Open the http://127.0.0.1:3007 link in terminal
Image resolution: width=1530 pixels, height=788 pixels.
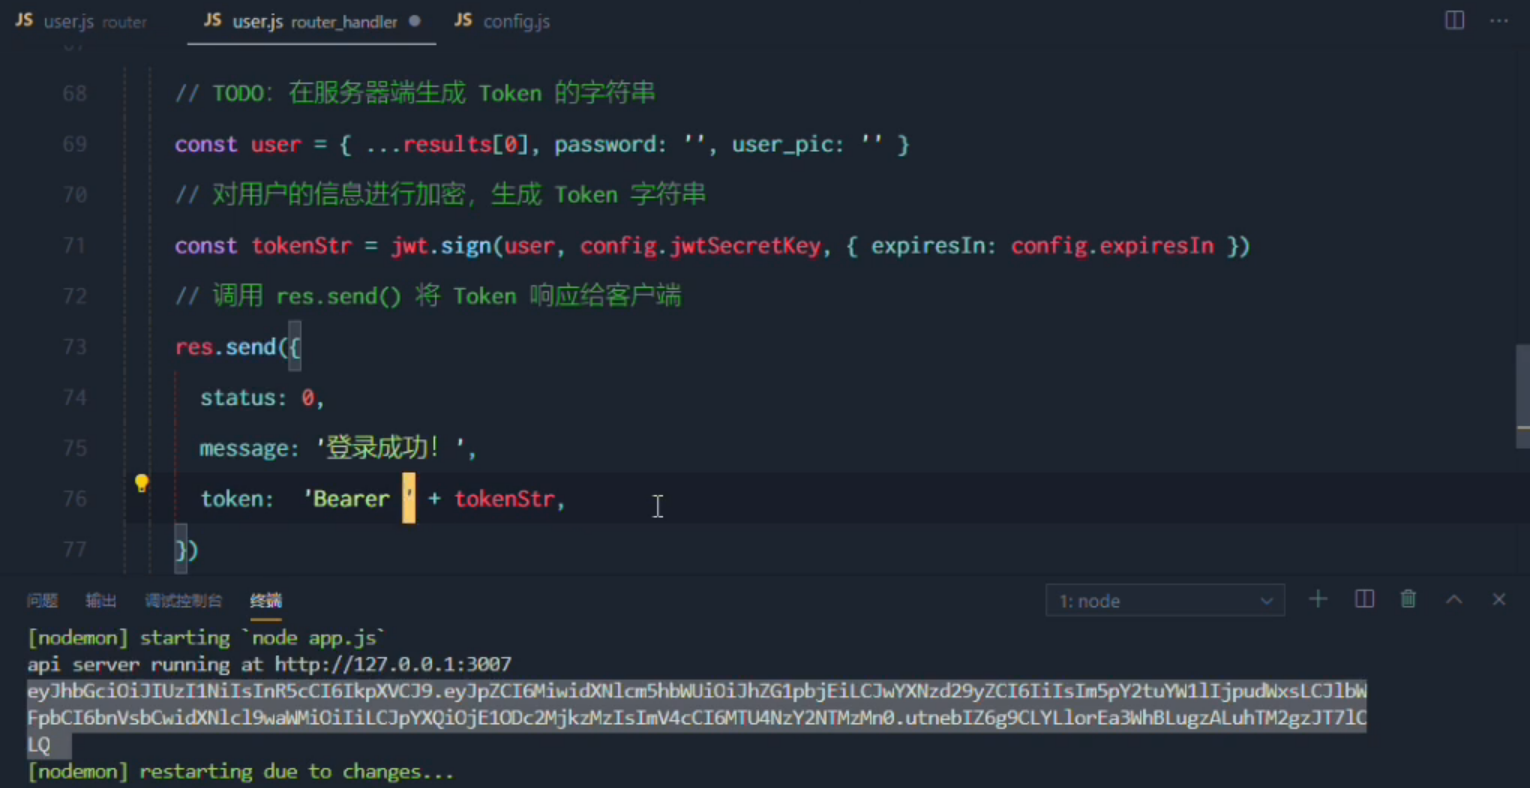(x=393, y=664)
